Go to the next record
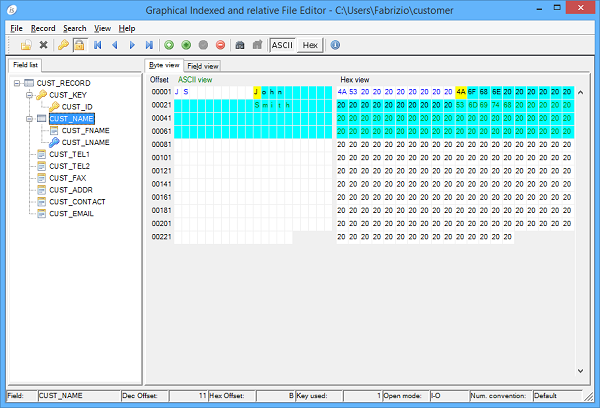This screenshot has width=600, height=408. click(132, 45)
